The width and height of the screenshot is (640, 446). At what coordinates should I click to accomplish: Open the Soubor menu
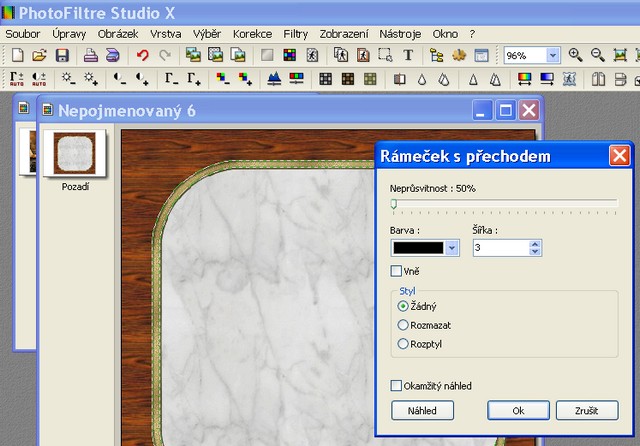coord(23,34)
